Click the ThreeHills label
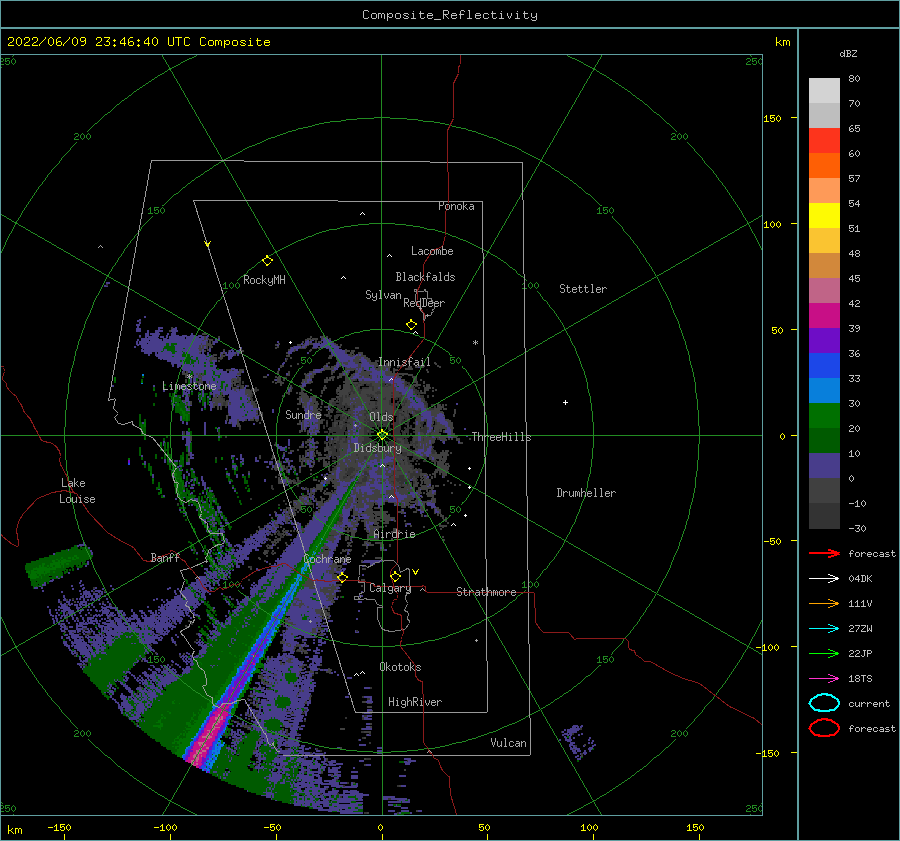 [x=502, y=437]
